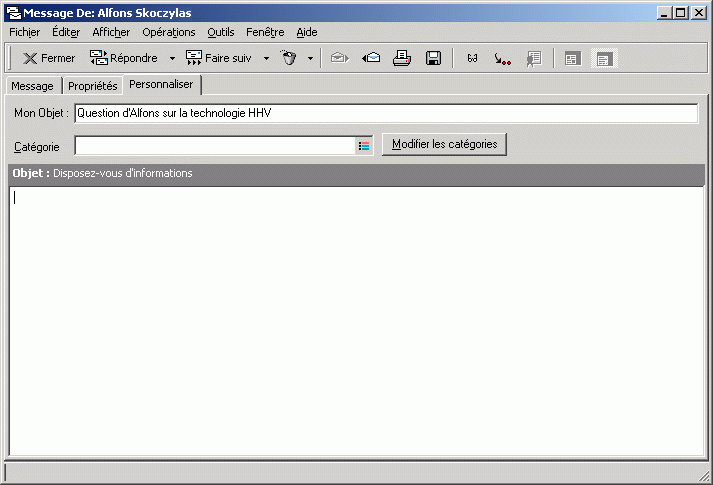The width and height of the screenshot is (713, 485).
Task: Click the Répondre reply button
Action: [x=124, y=58]
